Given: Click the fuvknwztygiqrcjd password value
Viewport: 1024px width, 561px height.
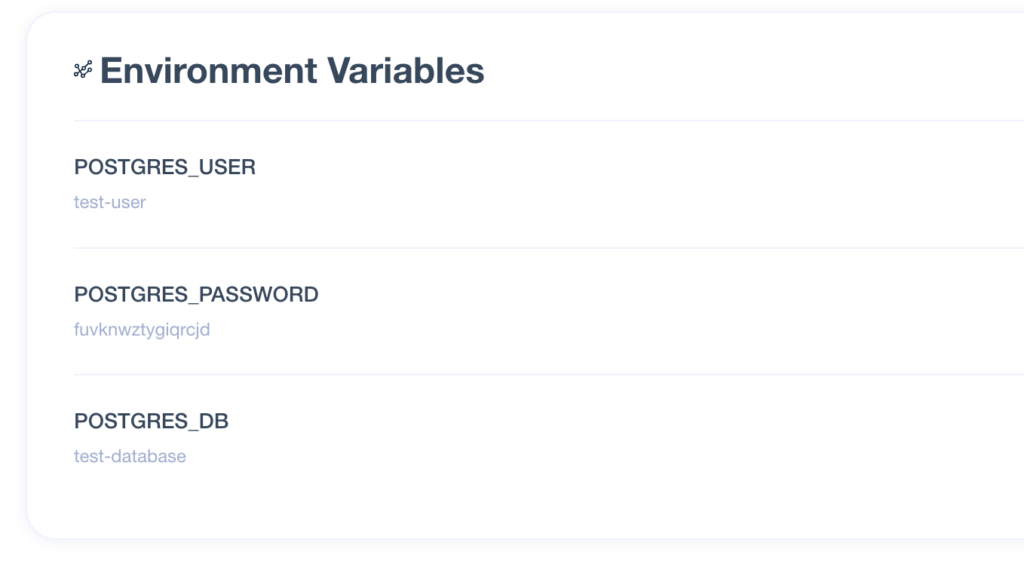Looking at the screenshot, I should [x=142, y=330].
